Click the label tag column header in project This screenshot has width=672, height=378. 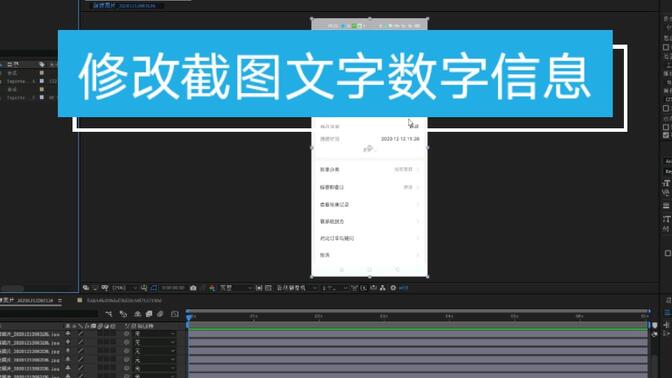[x=42, y=64]
